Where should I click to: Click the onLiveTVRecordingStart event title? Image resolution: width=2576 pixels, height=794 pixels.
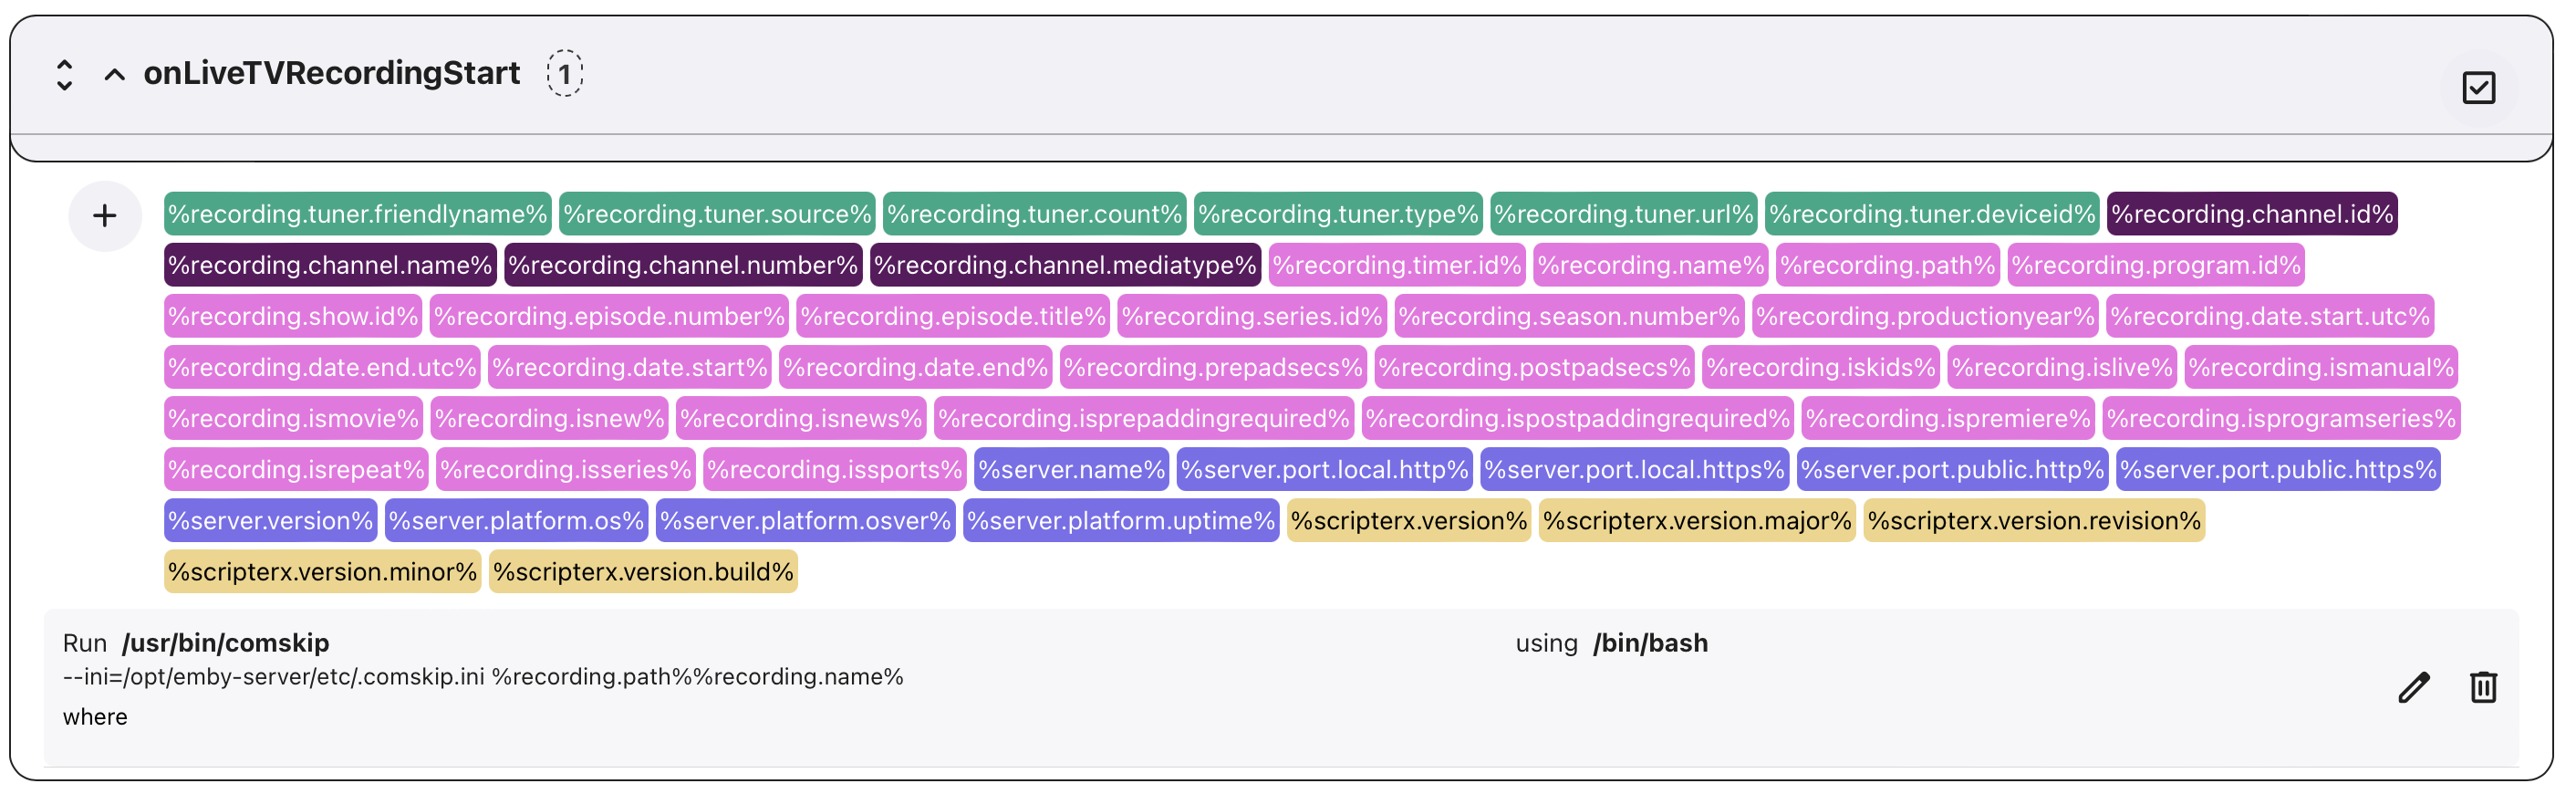[x=331, y=73]
